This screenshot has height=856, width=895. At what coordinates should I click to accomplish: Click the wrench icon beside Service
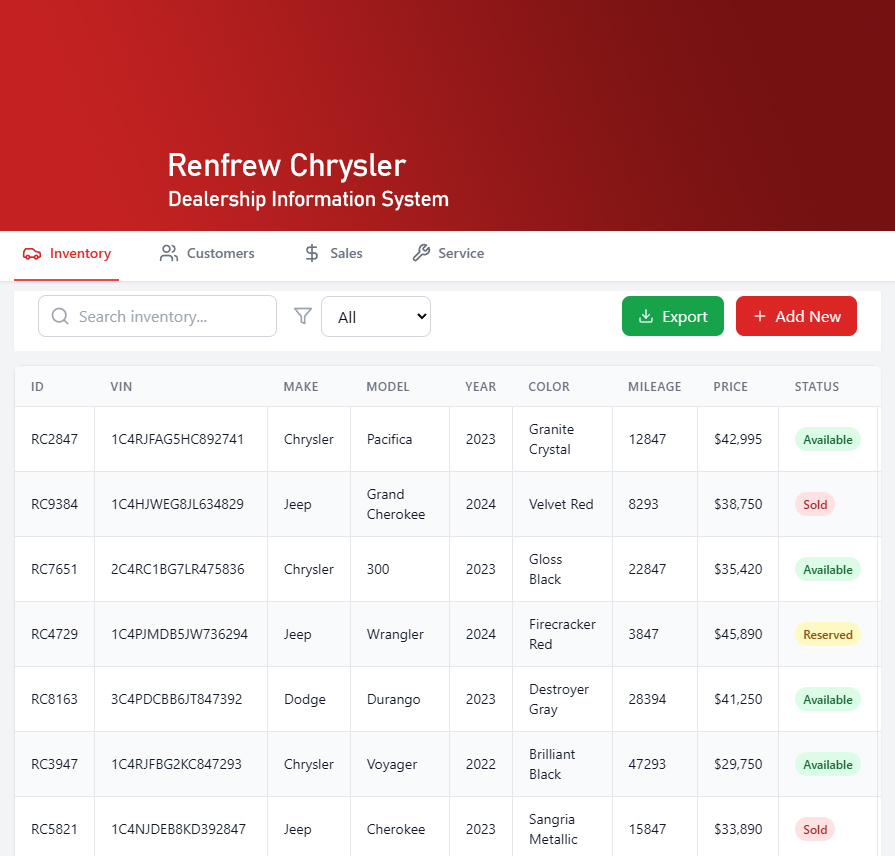421,253
